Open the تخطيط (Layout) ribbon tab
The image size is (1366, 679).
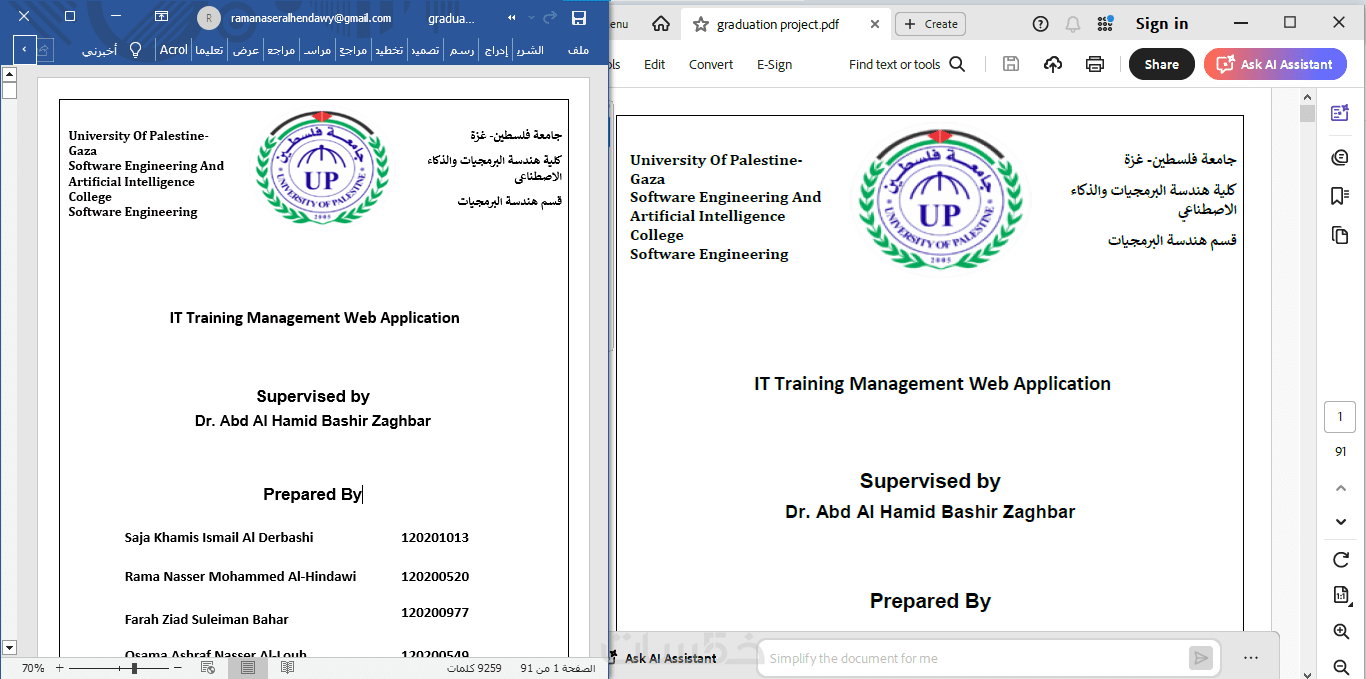coord(389,50)
